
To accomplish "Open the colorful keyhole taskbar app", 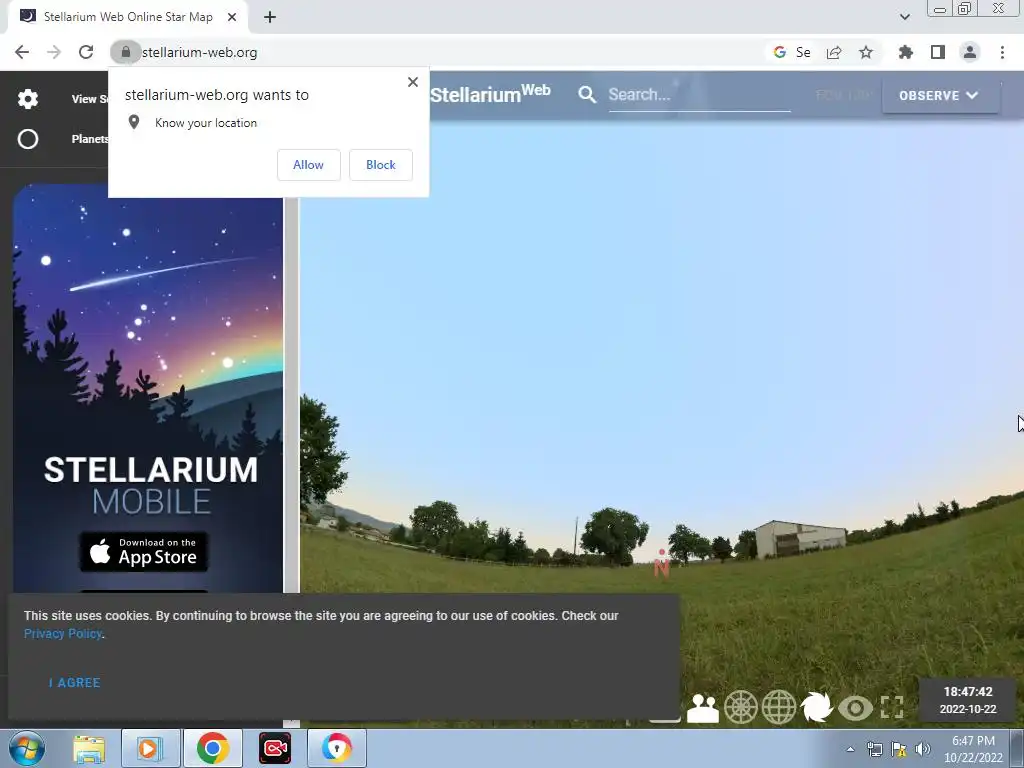I will point(337,748).
